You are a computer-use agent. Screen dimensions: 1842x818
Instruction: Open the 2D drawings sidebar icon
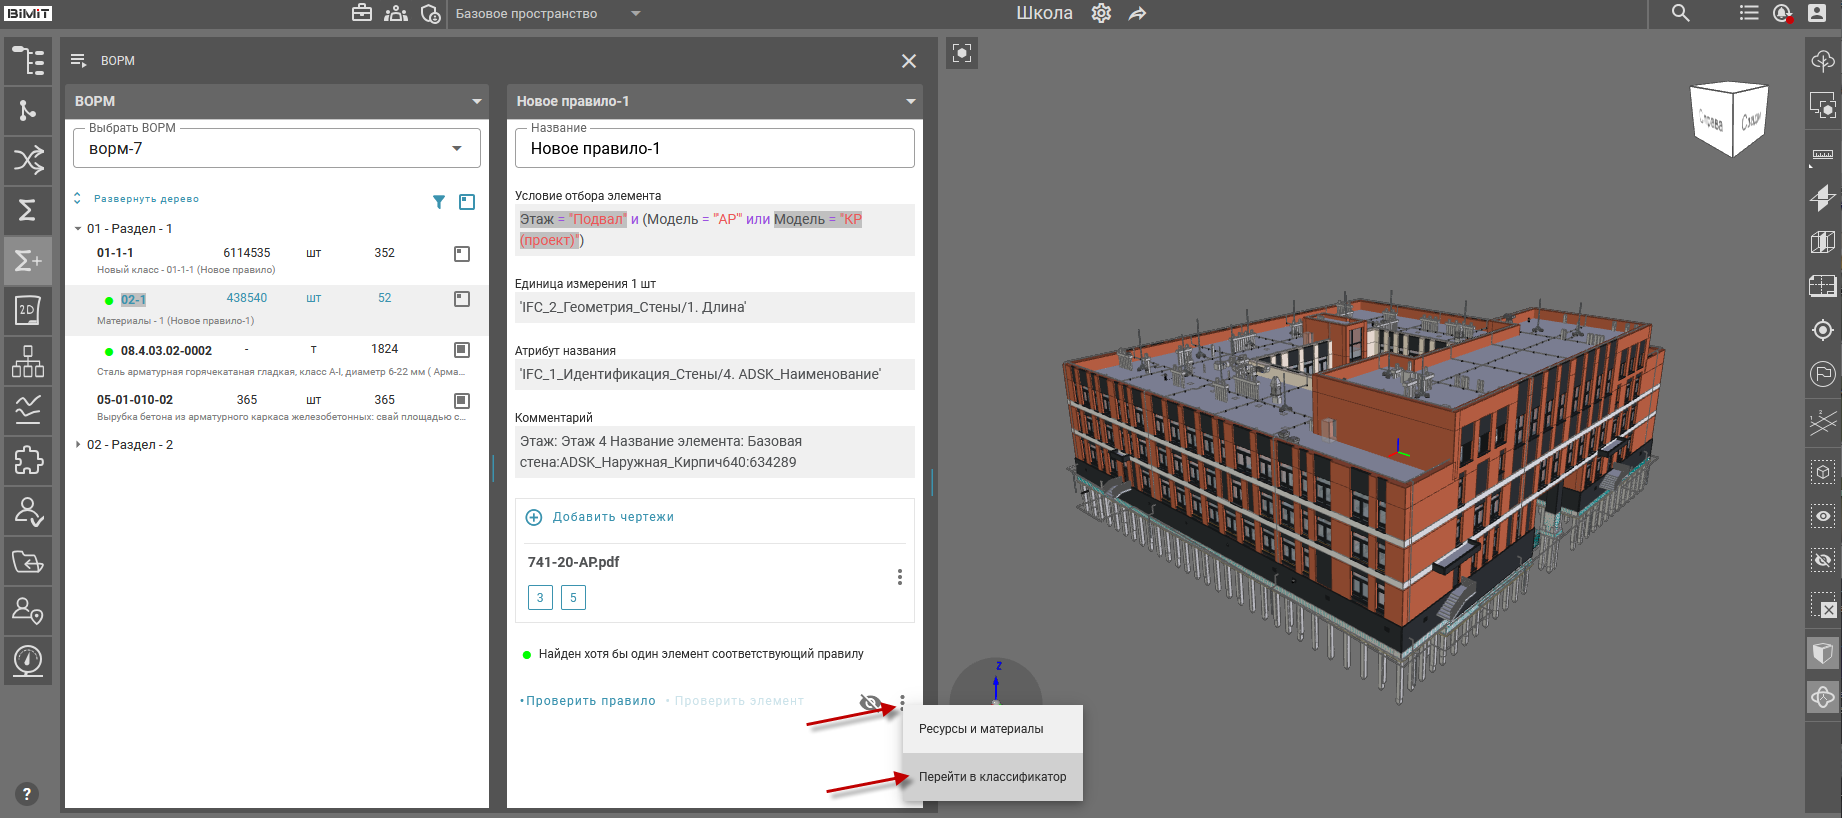pos(28,310)
